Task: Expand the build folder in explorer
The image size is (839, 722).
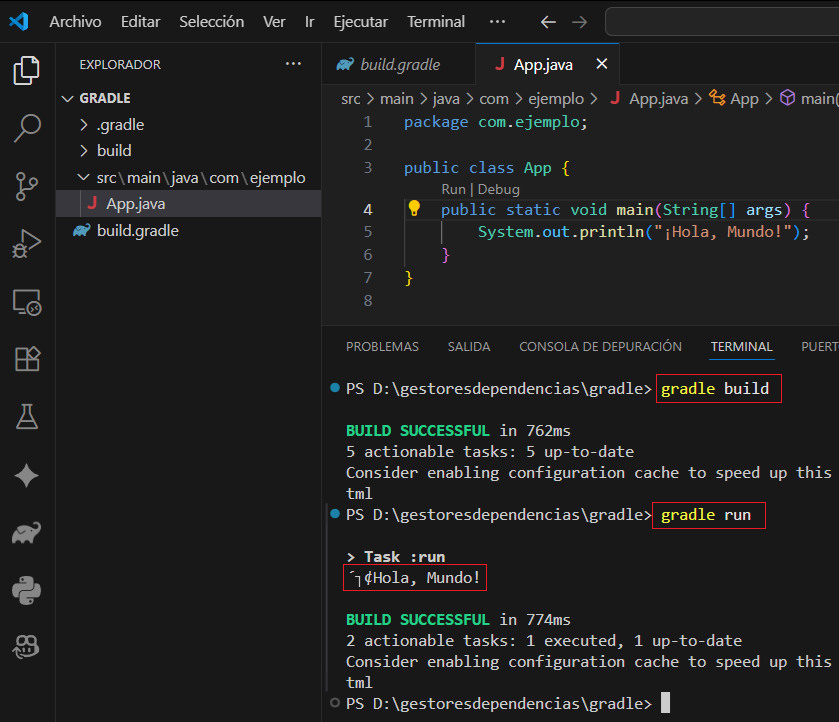Action: (x=113, y=151)
